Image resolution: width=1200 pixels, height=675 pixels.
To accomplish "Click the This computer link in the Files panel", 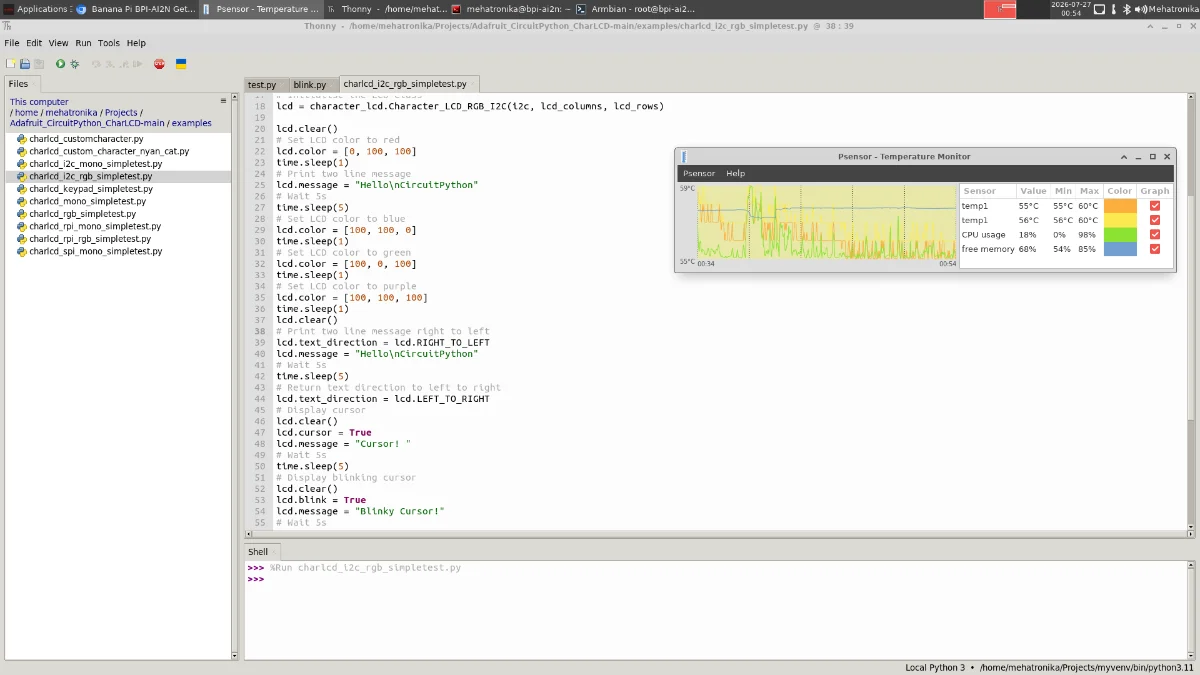I will pos(39,102).
